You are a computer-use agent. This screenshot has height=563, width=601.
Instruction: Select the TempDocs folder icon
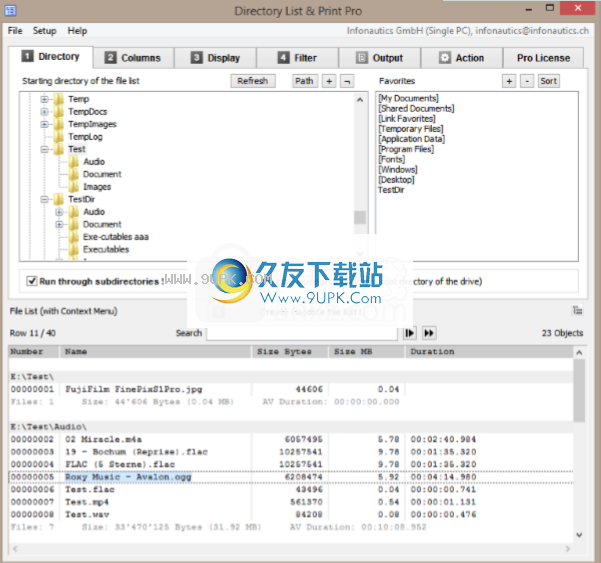click(x=59, y=112)
